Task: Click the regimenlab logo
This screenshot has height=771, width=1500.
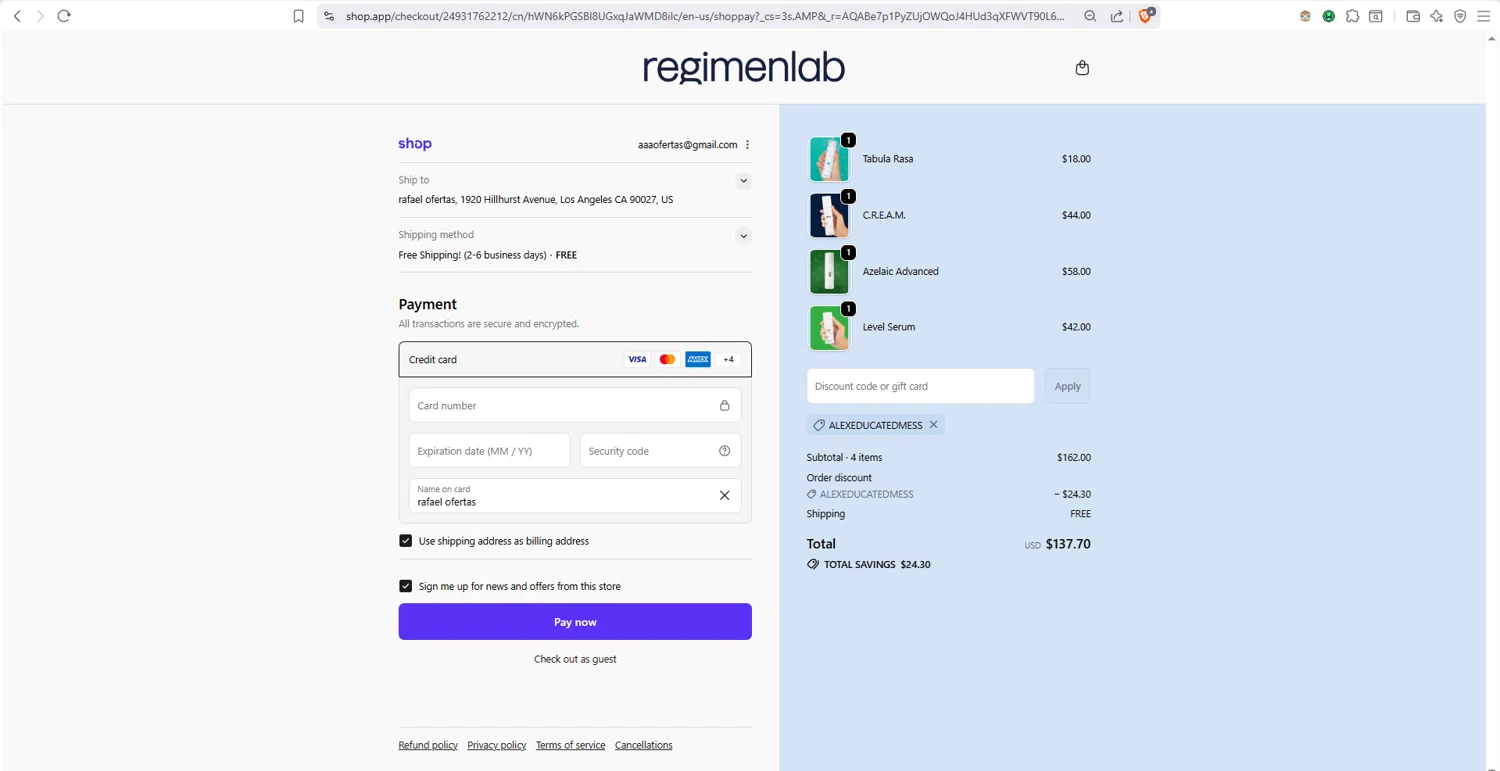Action: (x=744, y=67)
